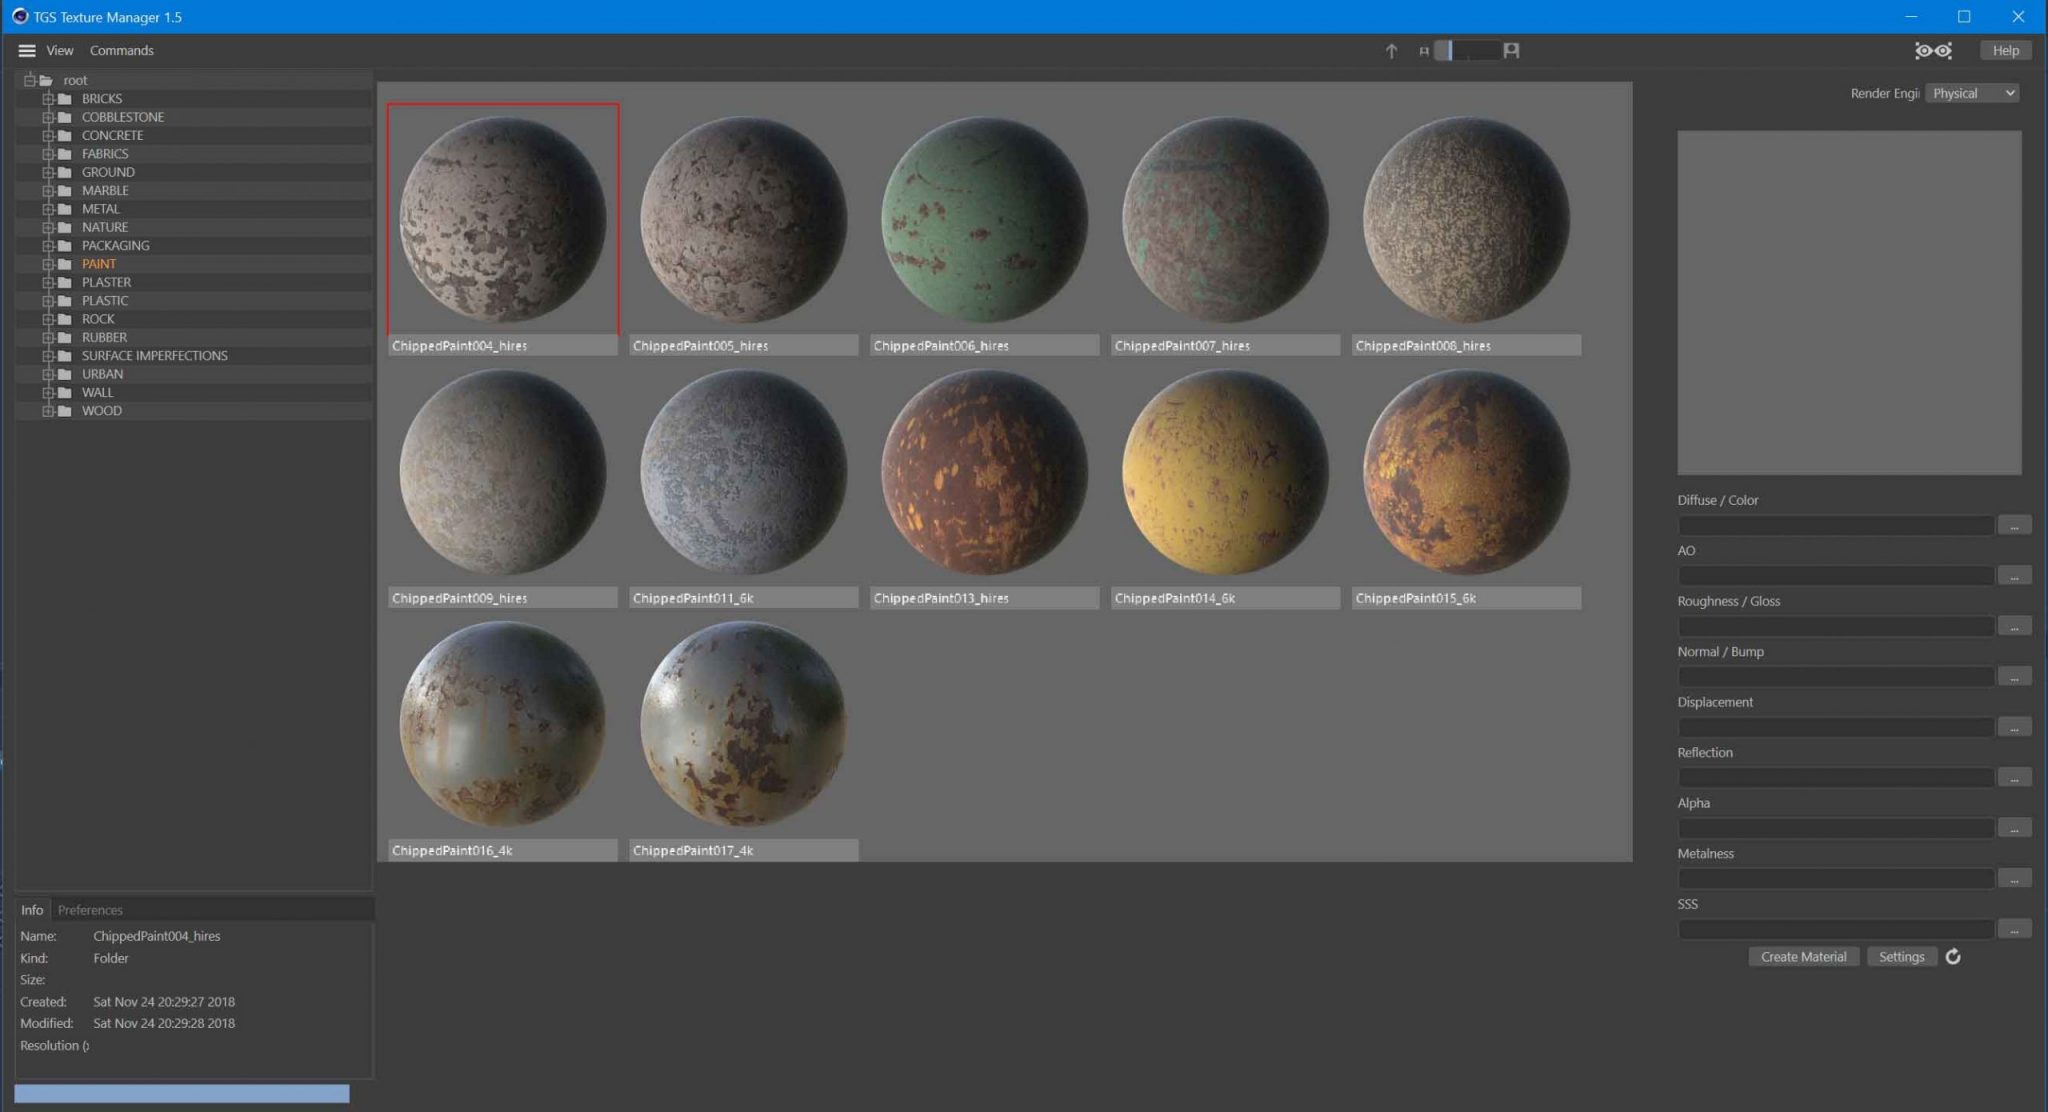This screenshot has width=2048, height=1112.
Task: Click the small thumbnail size icon left of slider
Action: point(1423,50)
